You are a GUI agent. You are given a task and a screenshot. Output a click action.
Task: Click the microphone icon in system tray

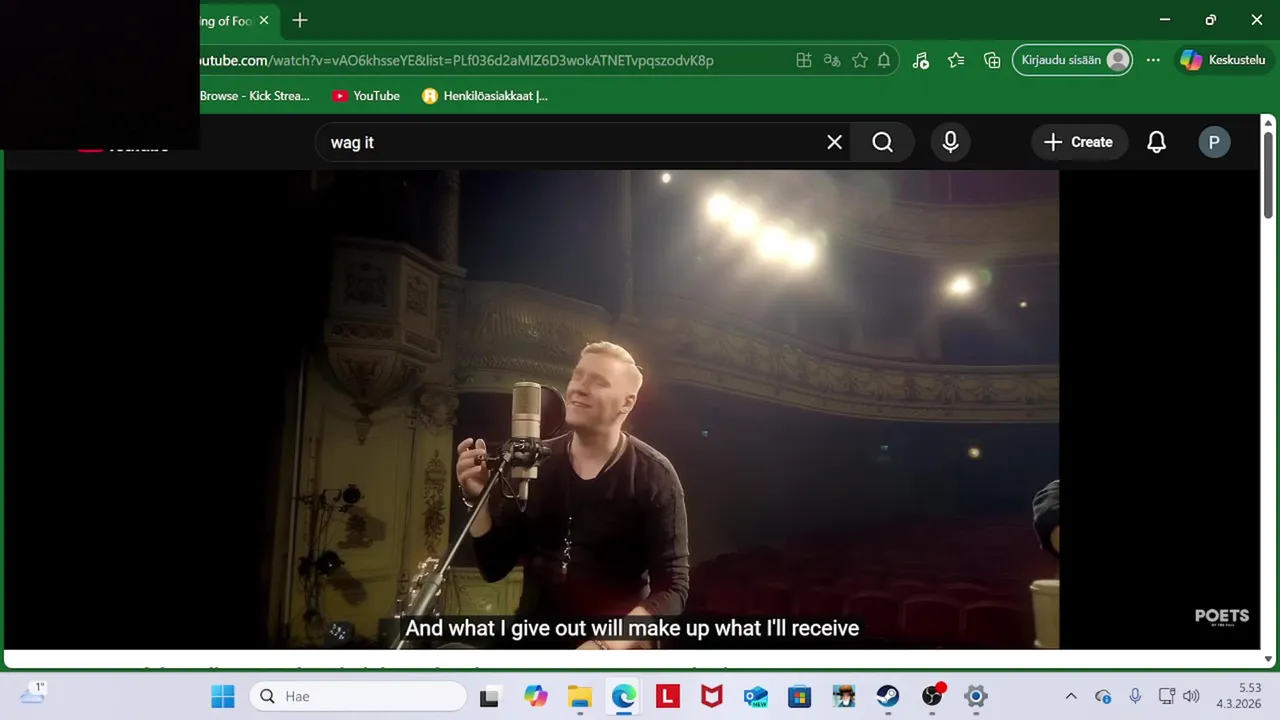(1135, 696)
